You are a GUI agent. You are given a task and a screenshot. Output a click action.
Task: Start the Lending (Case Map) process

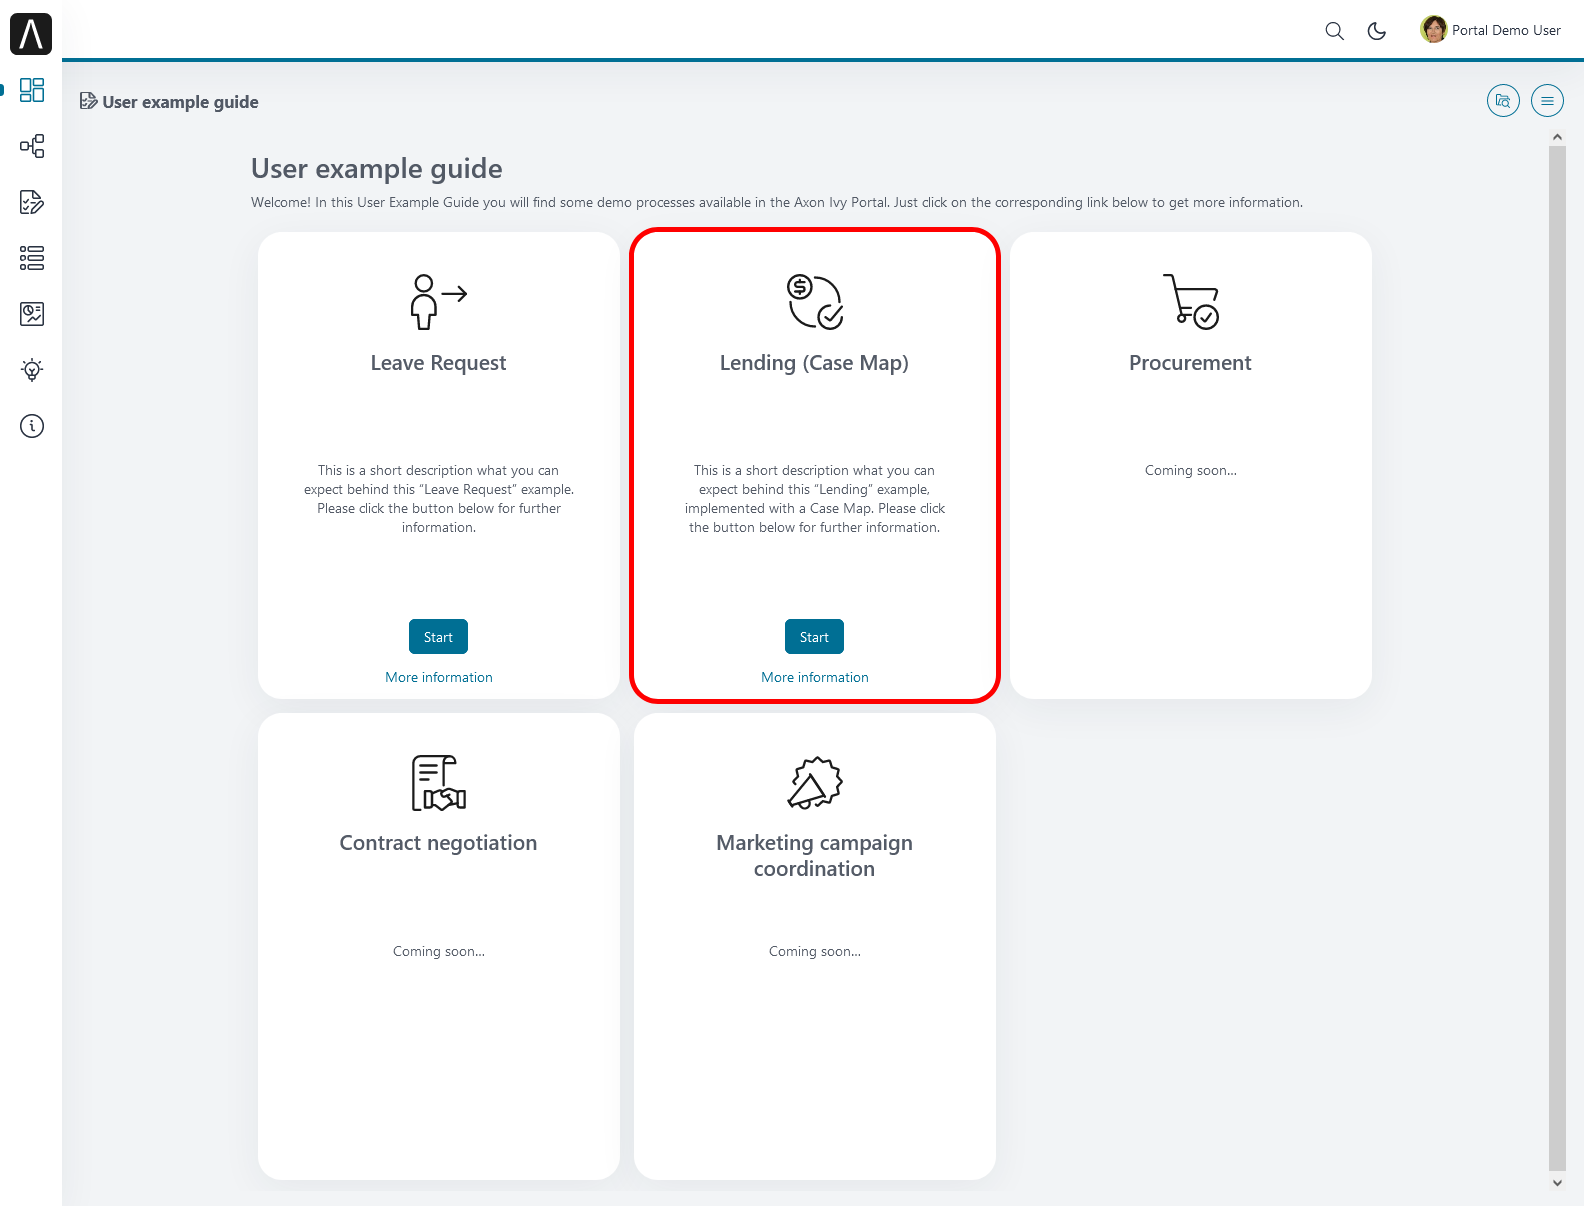814,637
